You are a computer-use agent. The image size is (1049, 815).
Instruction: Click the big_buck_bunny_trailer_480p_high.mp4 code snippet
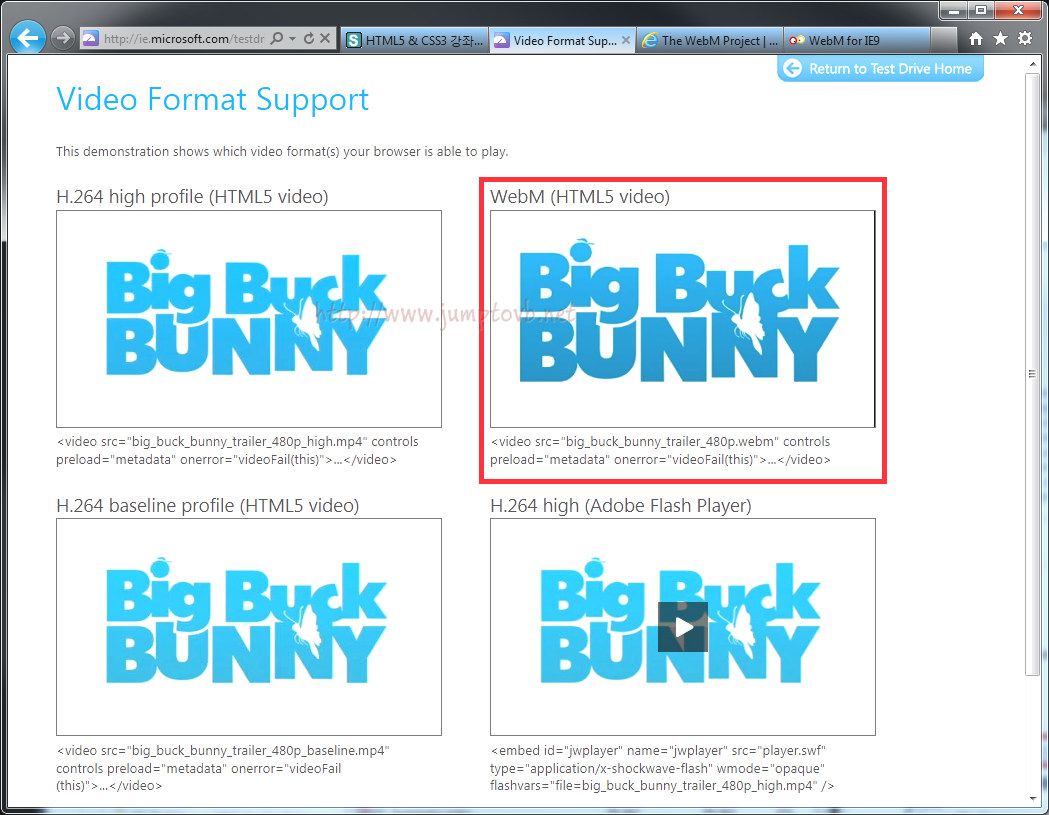[237, 450]
